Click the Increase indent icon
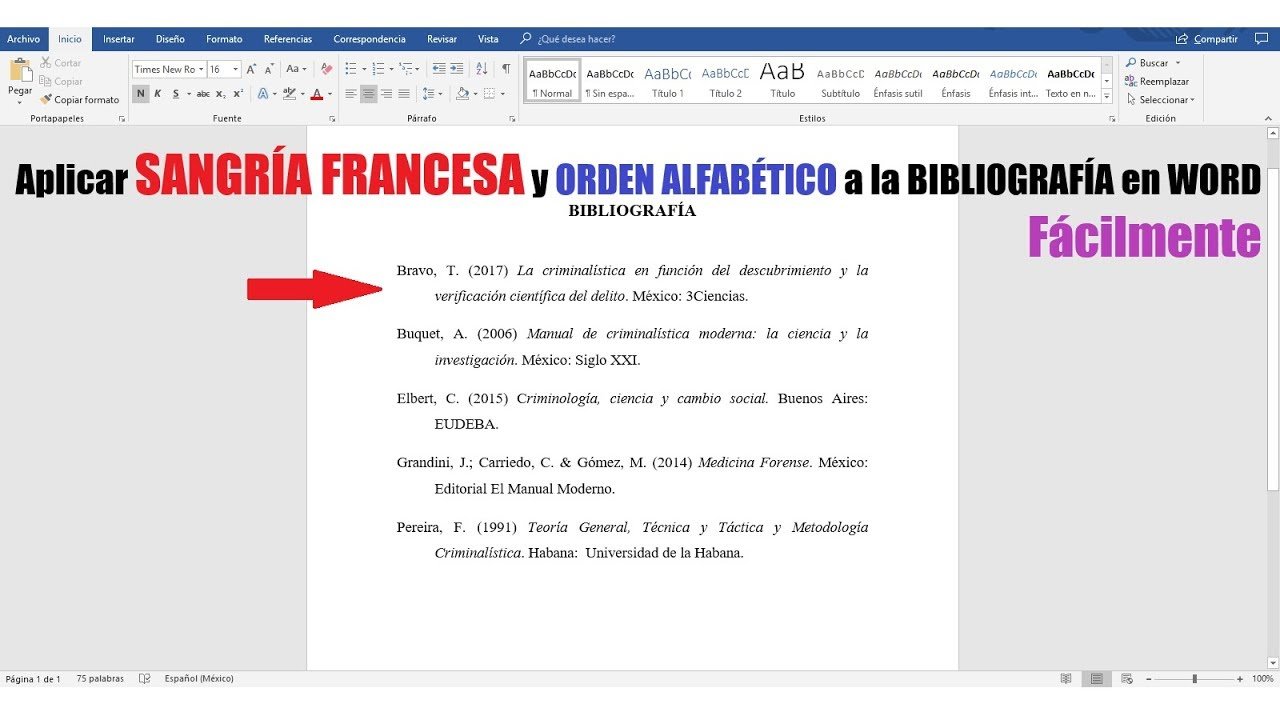Image resolution: width=1280 pixels, height=720 pixels. tap(456, 69)
